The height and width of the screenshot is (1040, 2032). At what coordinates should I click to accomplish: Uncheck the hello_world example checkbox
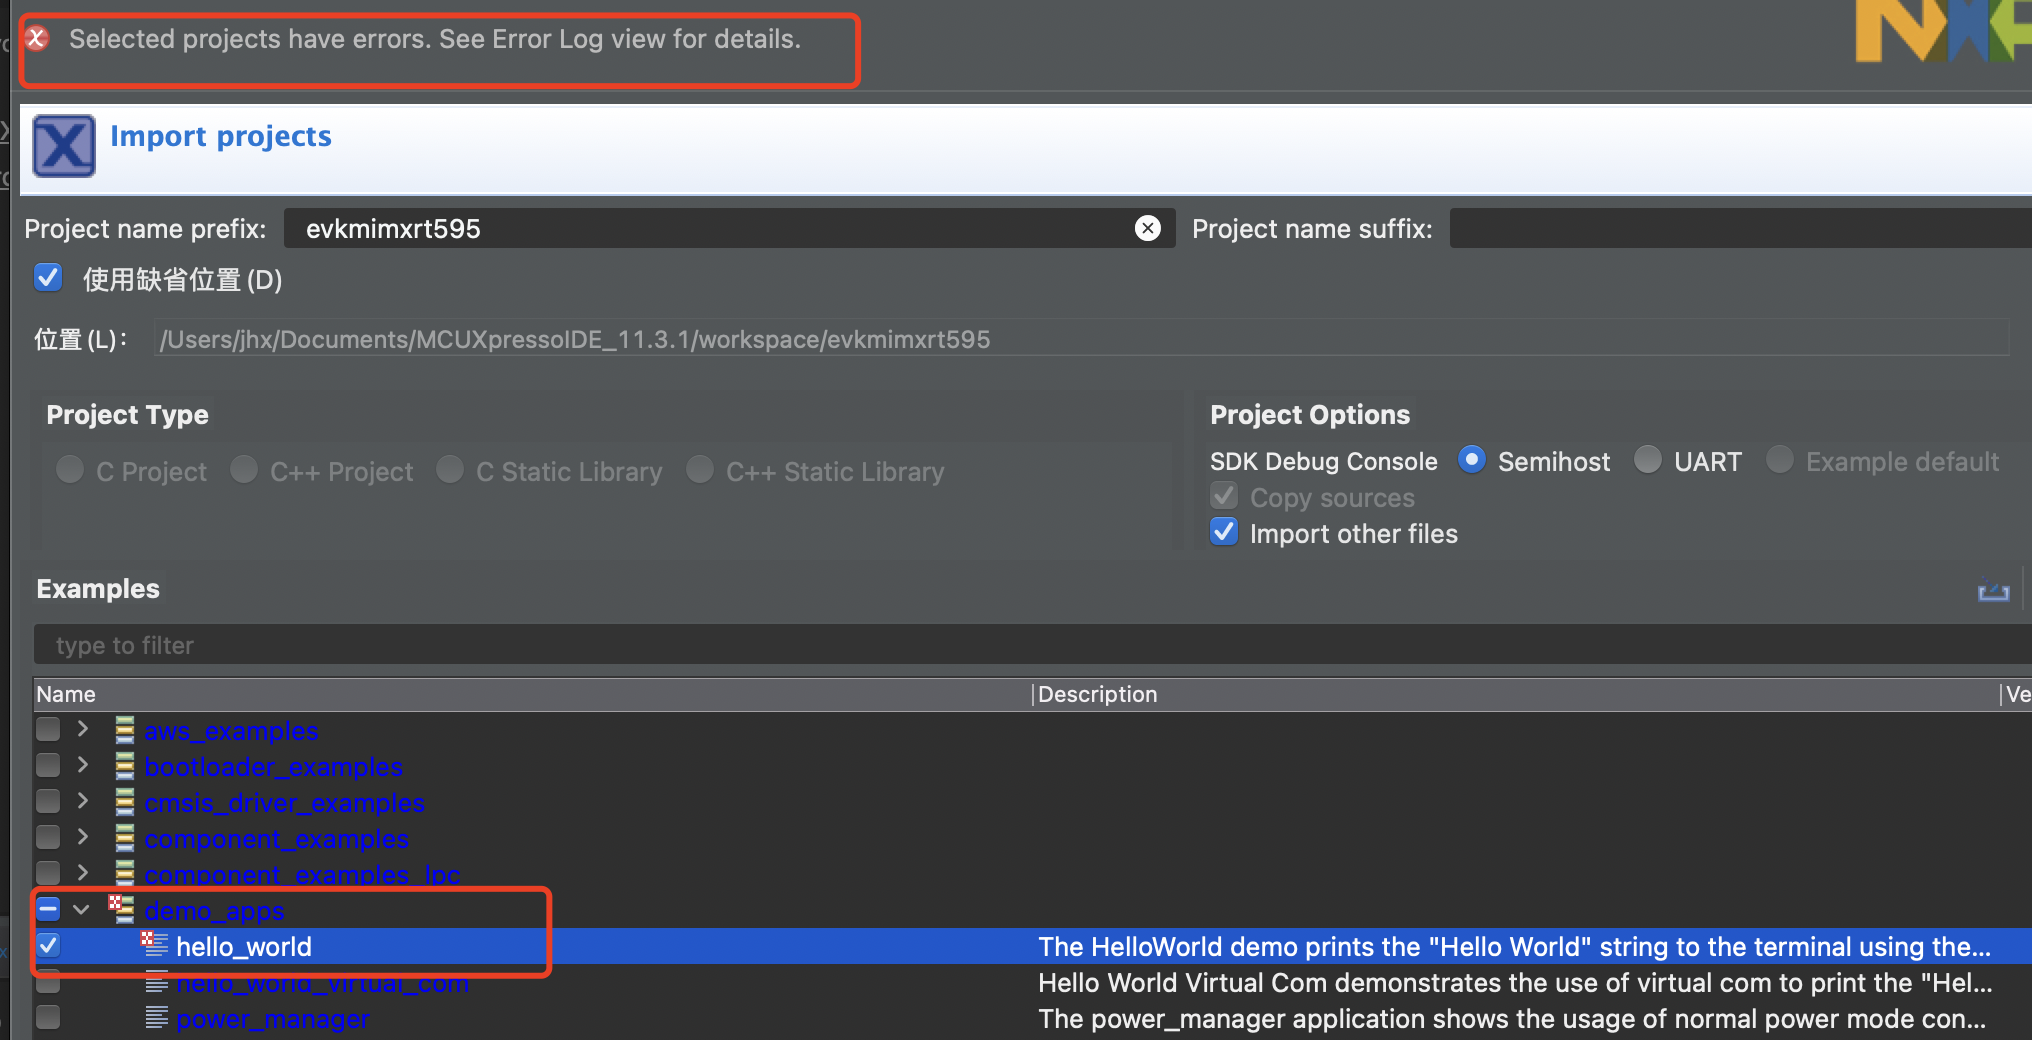click(48, 945)
